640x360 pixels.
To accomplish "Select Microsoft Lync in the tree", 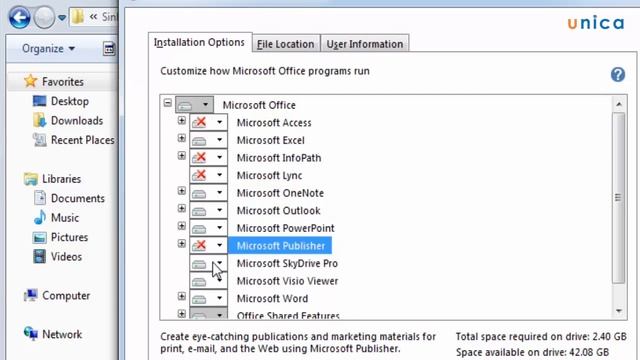I will click(269, 176).
